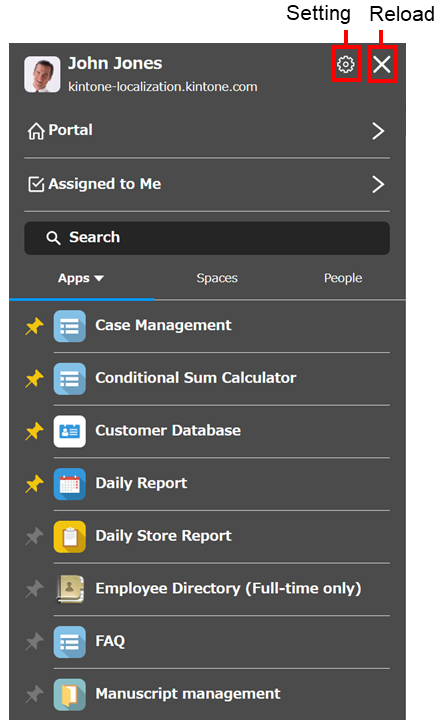444x720 pixels.
Task: Open the Portal chevron arrow
Action: pos(378,131)
